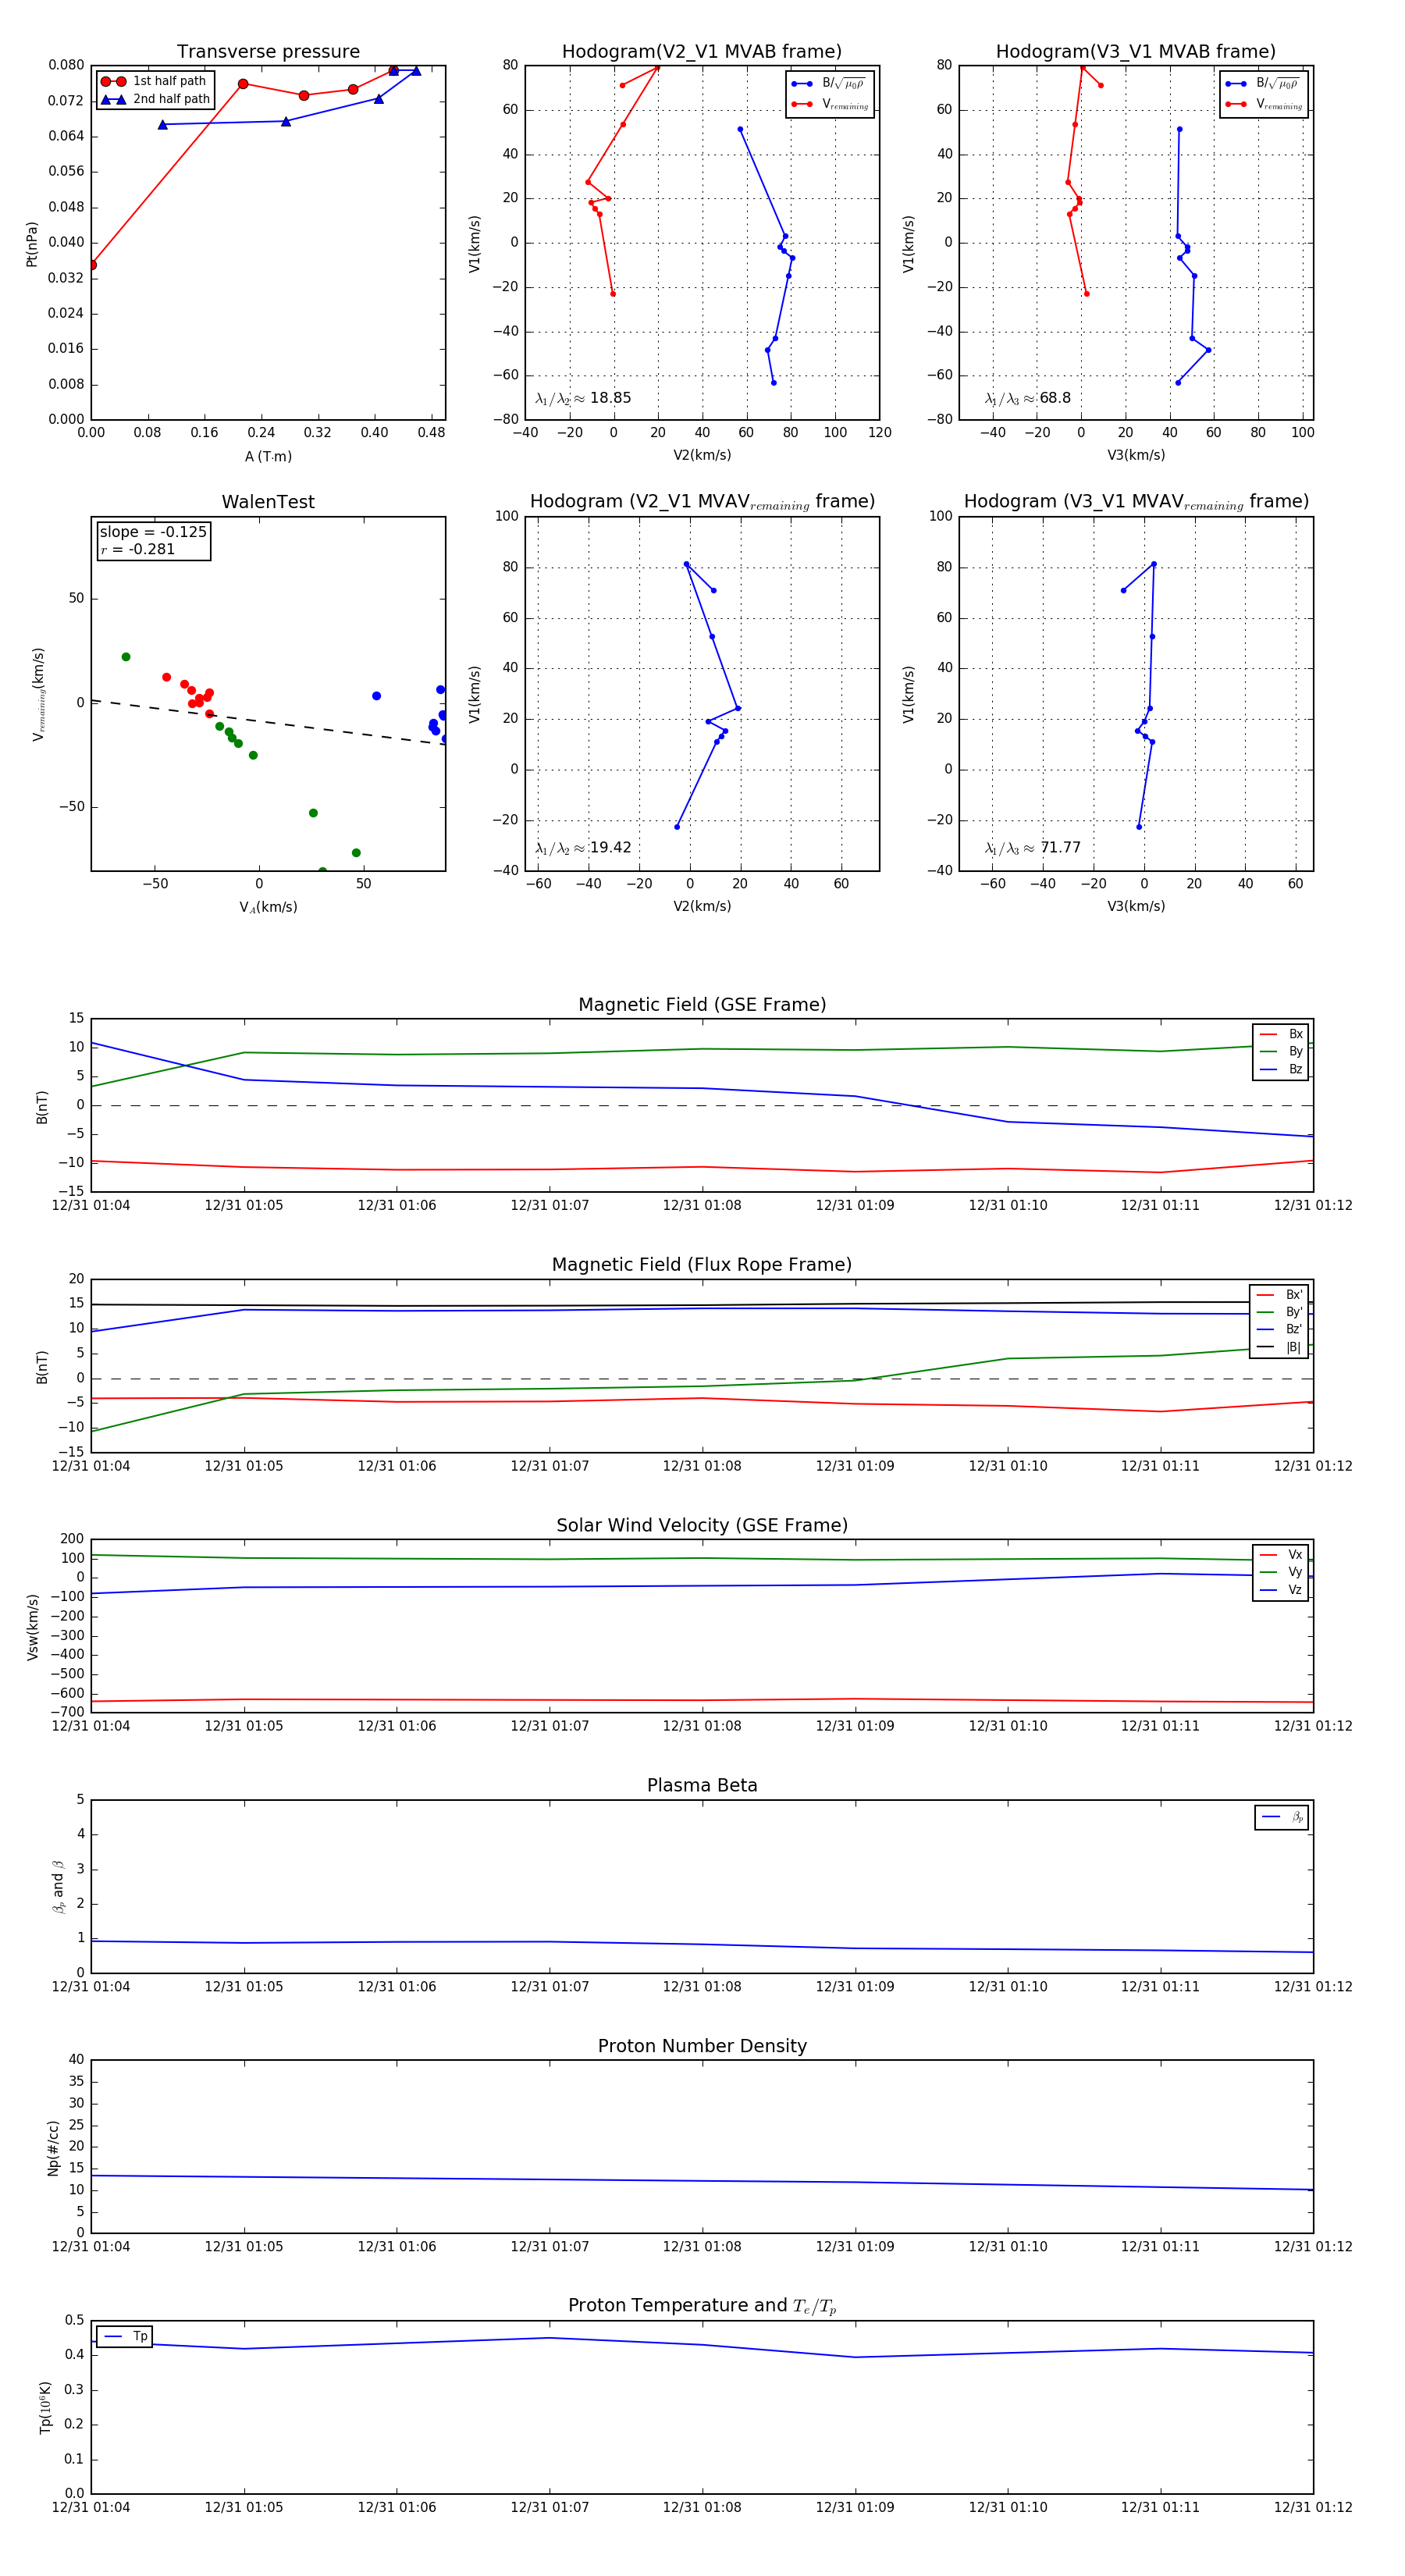The width and height of the screenshot is (1405, 2576).
Task: Click the 'Tp(10^6K)' y-axis label
Action: (x=45, y=2407)
